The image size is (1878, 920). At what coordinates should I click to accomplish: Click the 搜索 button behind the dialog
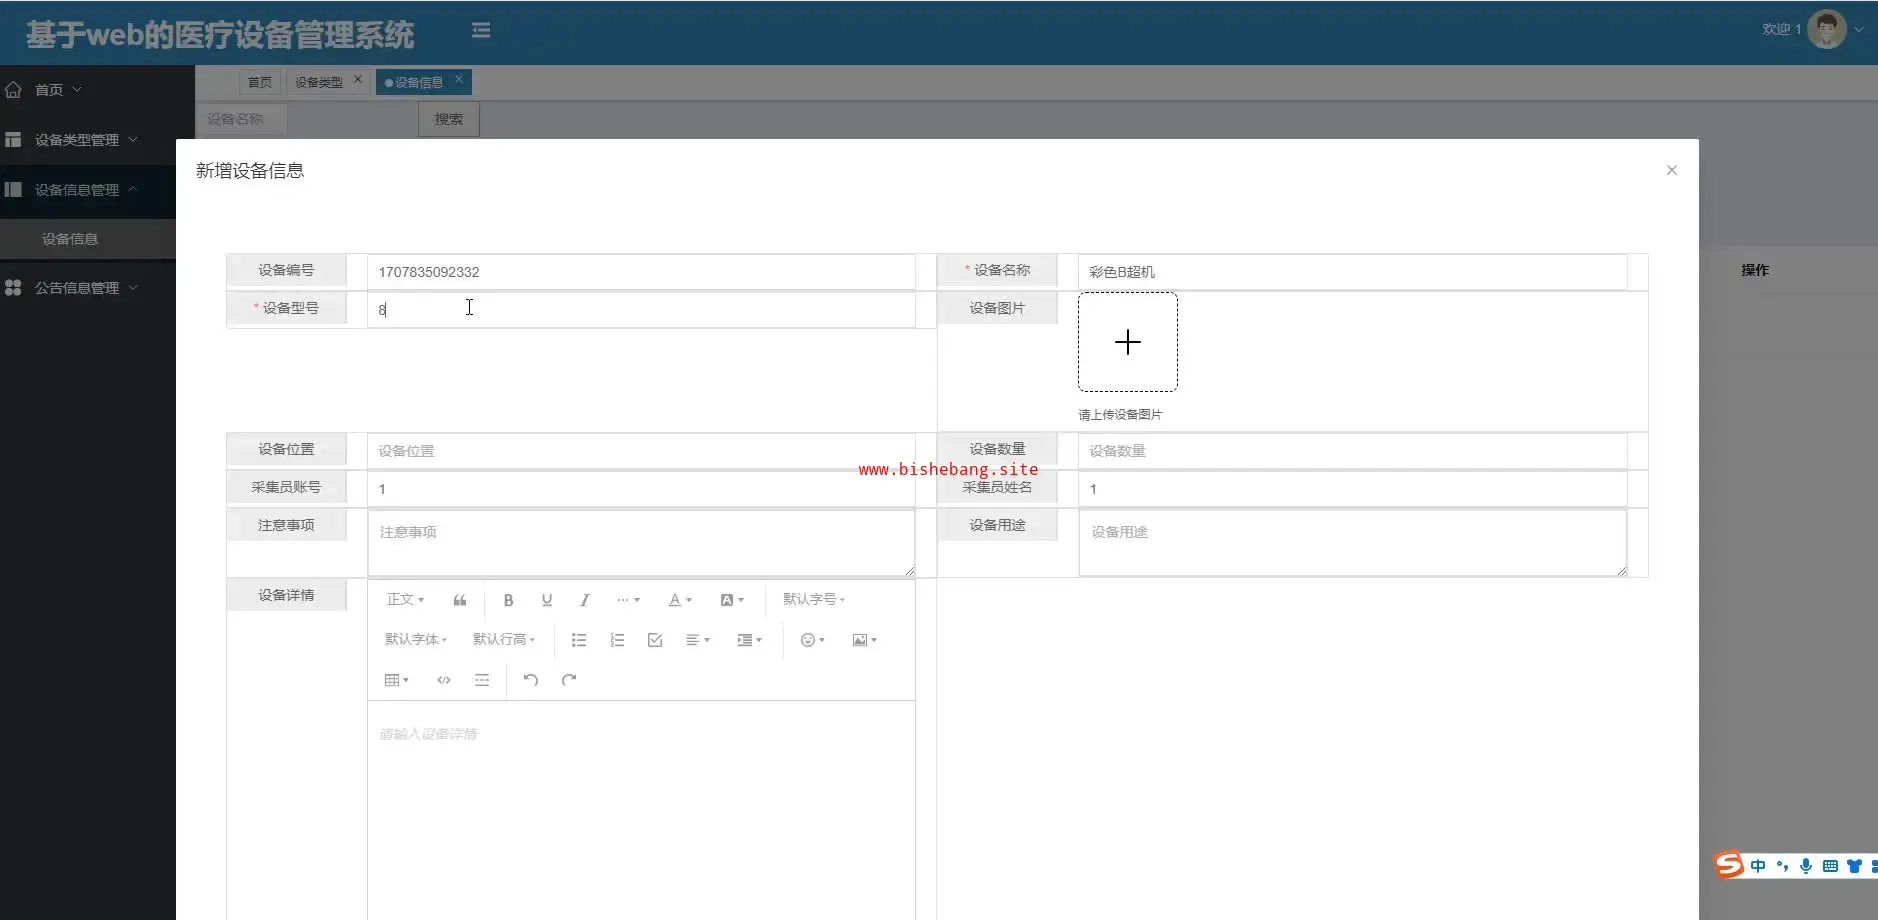(449, 119)
